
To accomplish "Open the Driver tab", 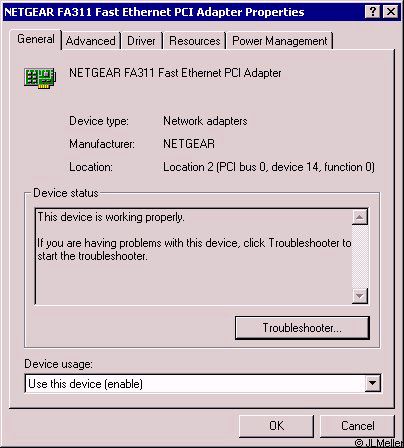I will click(141, 41).
